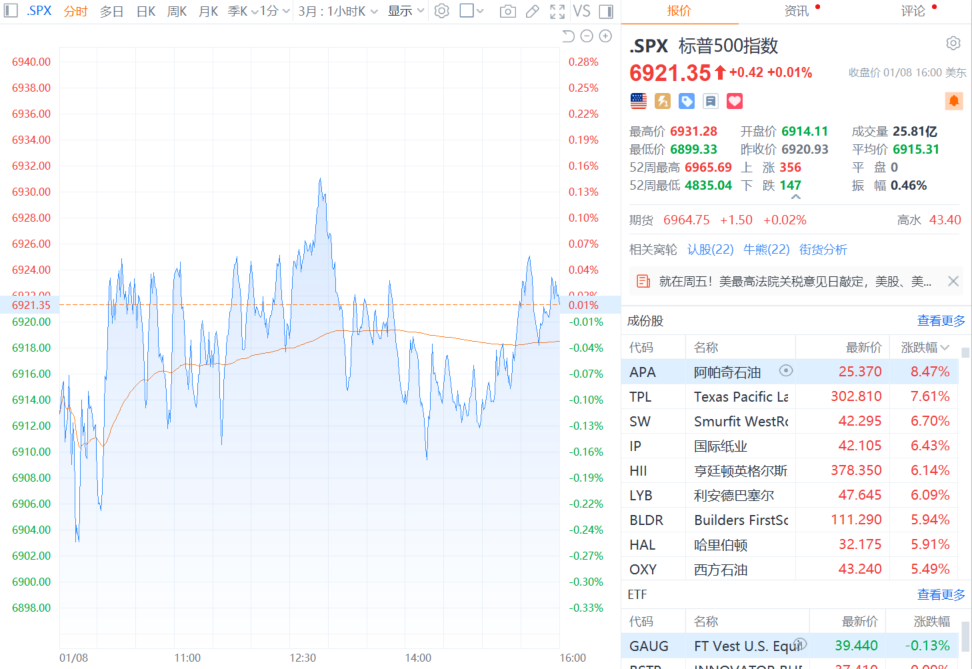Select the HII 亨廷顿英格尔斯 row

[x=789, y=471]
